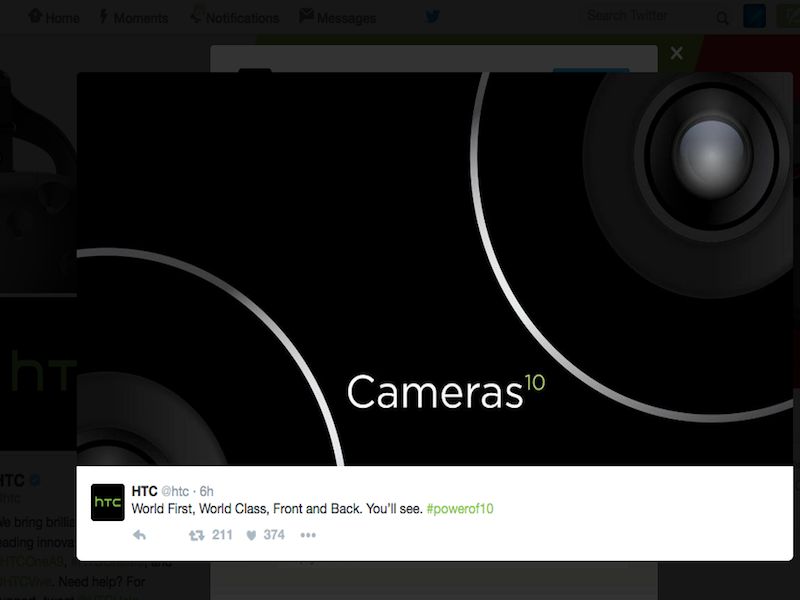Open the Moments tab
800x600 pixels.
tap(133, 17)
